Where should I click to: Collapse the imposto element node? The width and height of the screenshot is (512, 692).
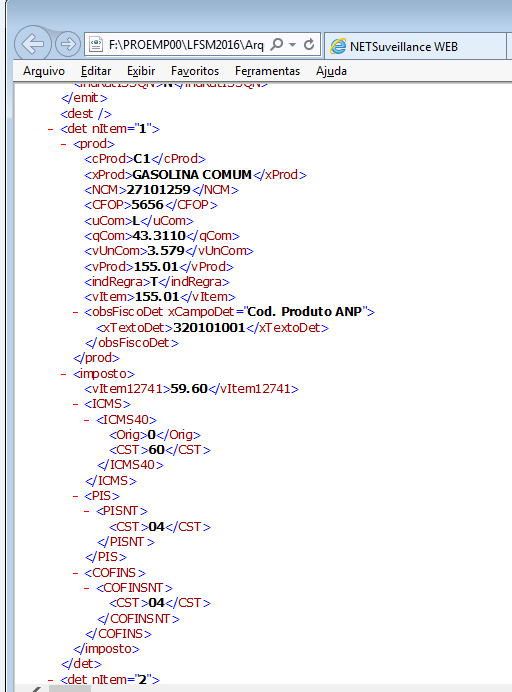coord(64,374)
